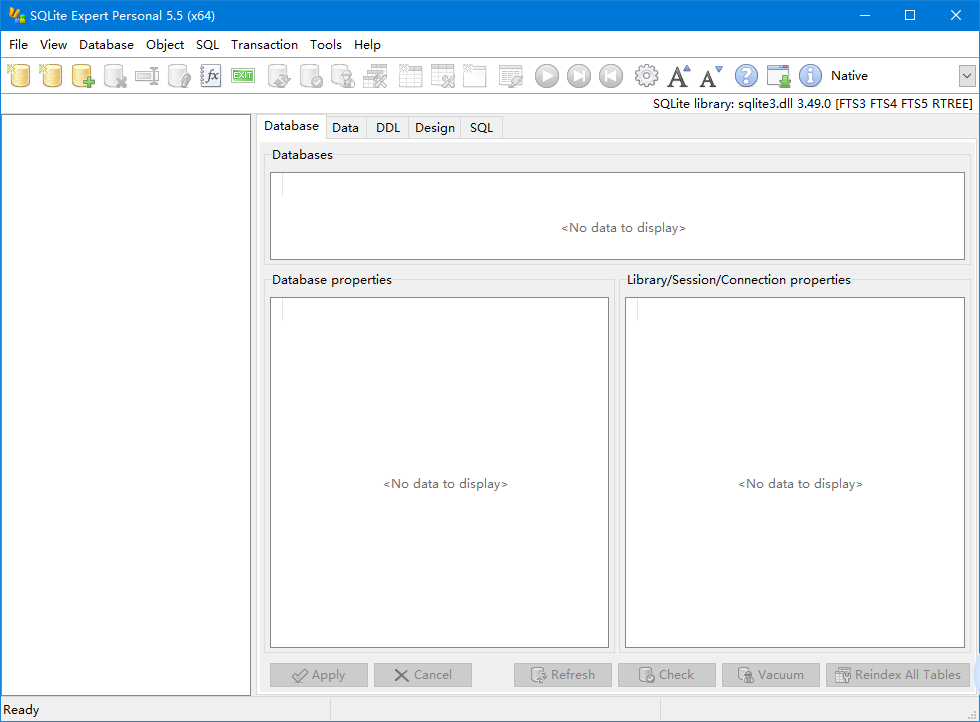Click the Vacuum button
The image size is (980, 722).
(770, 675)
